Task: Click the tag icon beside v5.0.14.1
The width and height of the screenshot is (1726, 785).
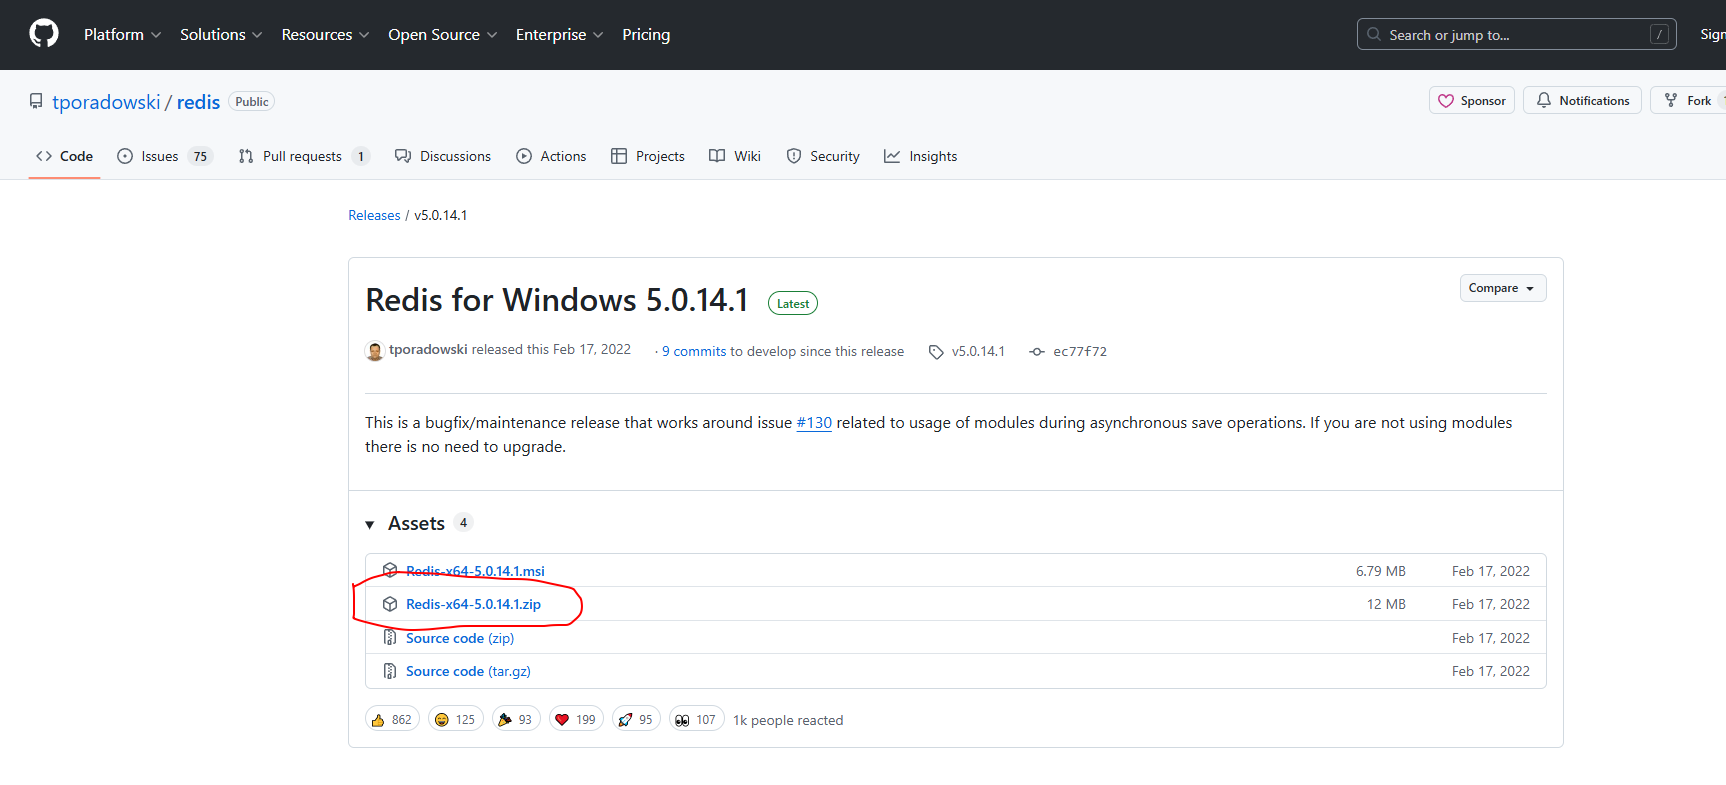Action: [x=936, y=352]
